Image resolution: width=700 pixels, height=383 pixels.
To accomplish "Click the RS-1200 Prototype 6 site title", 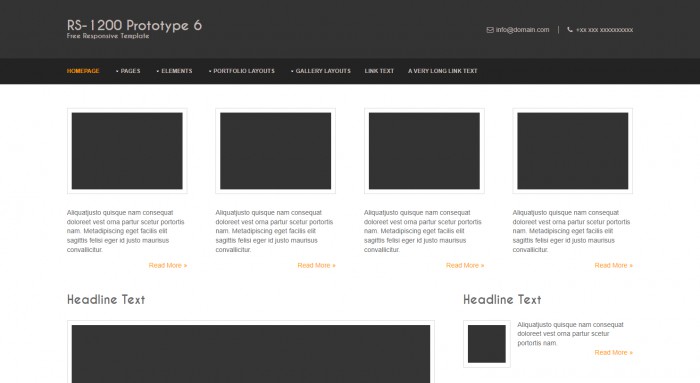I will tap(134, 25).
